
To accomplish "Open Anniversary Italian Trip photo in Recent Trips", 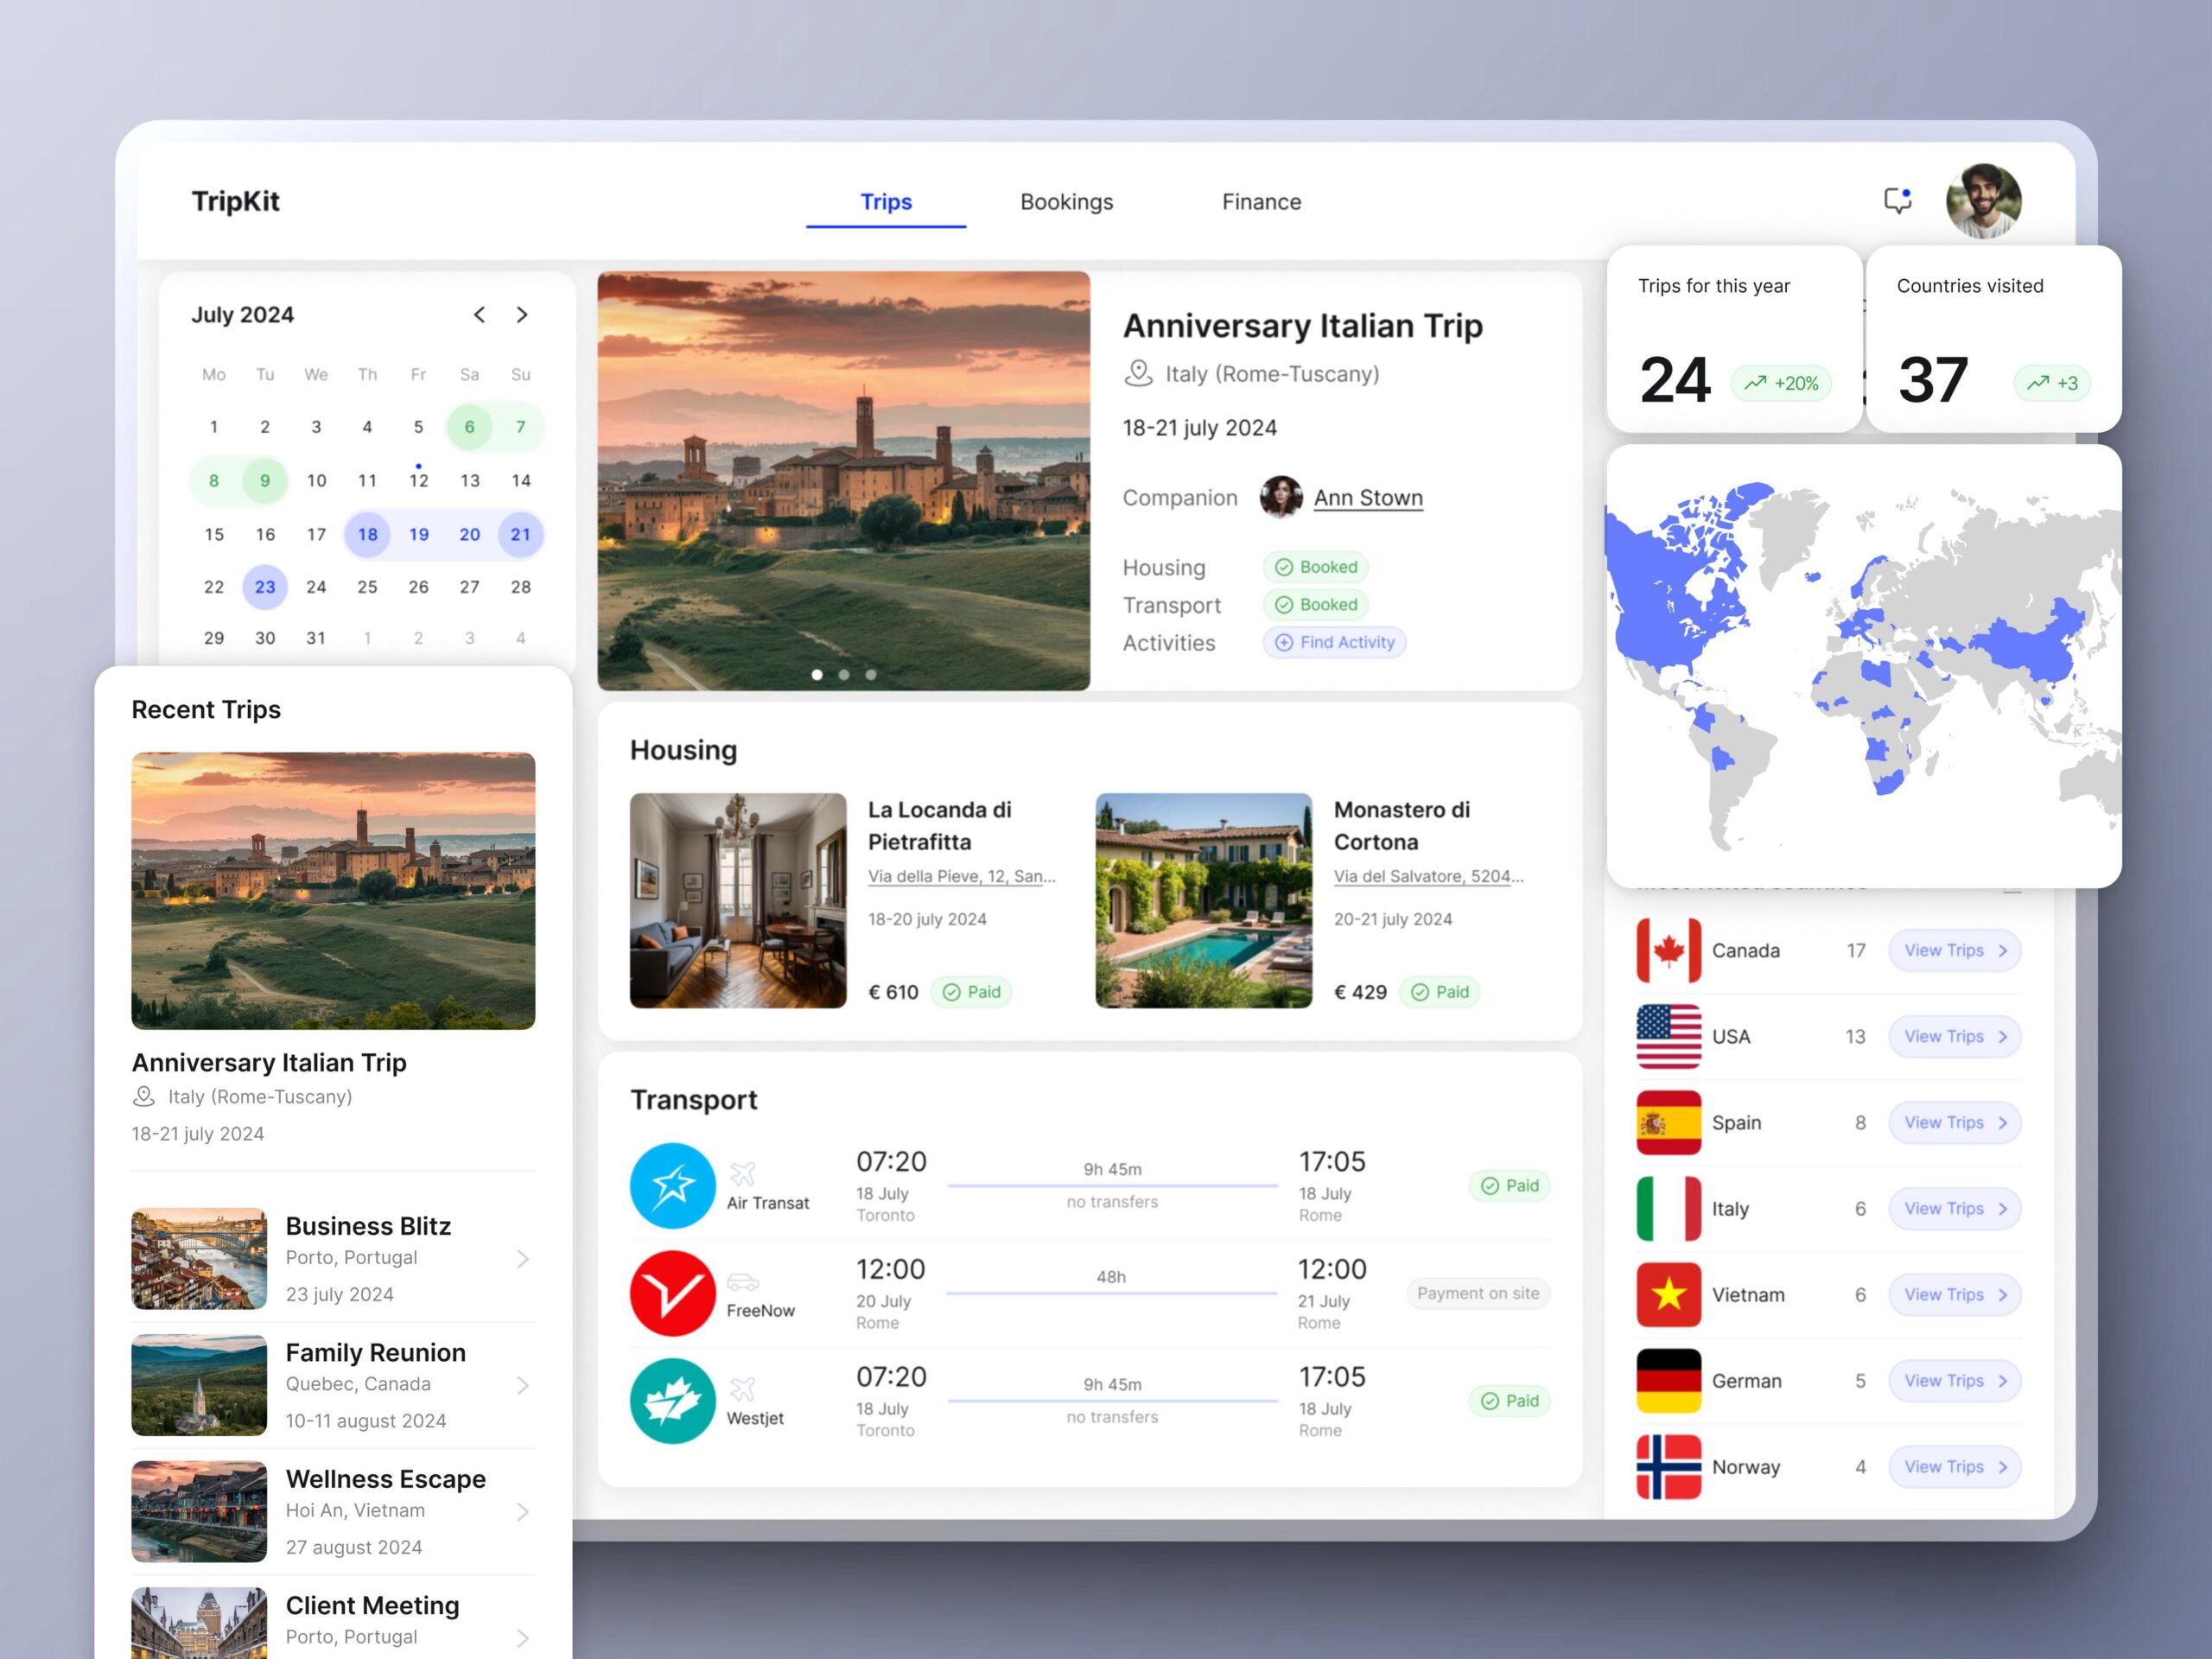I will pyautogui.click(x=333, y=891).
